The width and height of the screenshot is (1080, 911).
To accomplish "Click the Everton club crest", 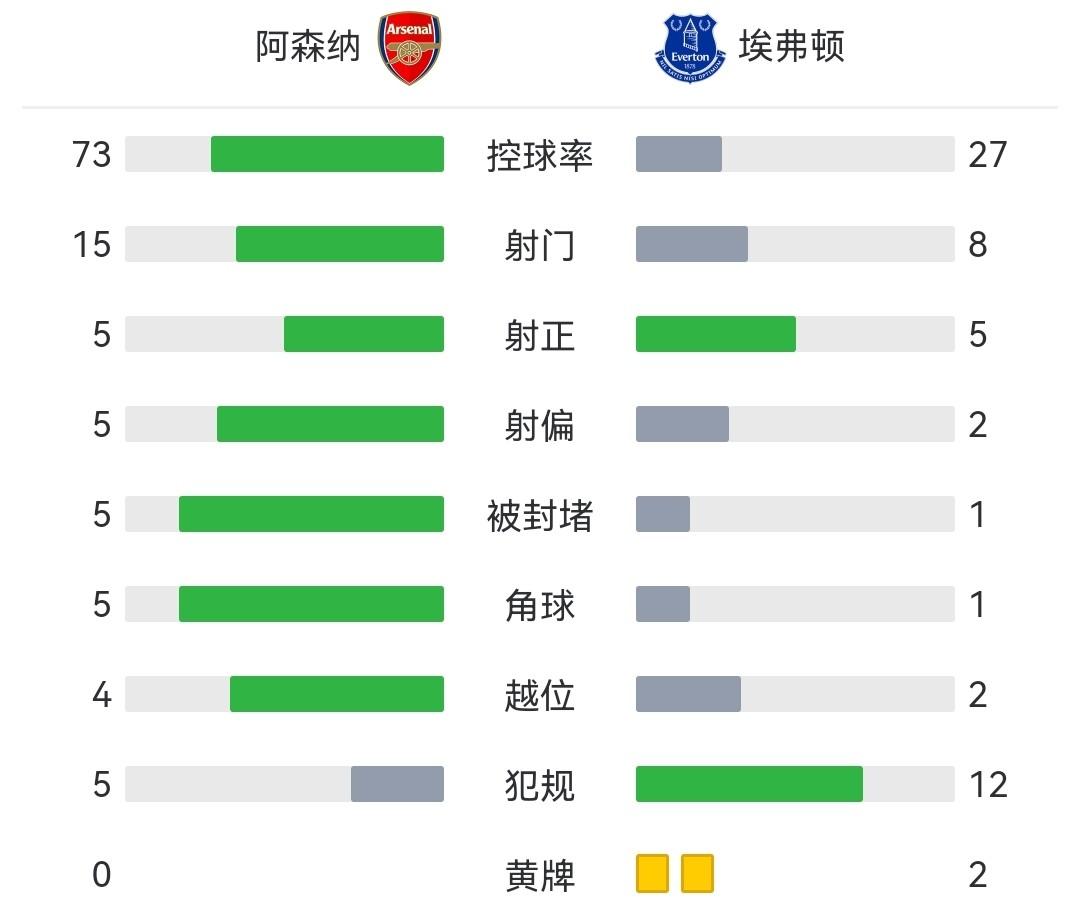I will [690, 47].
